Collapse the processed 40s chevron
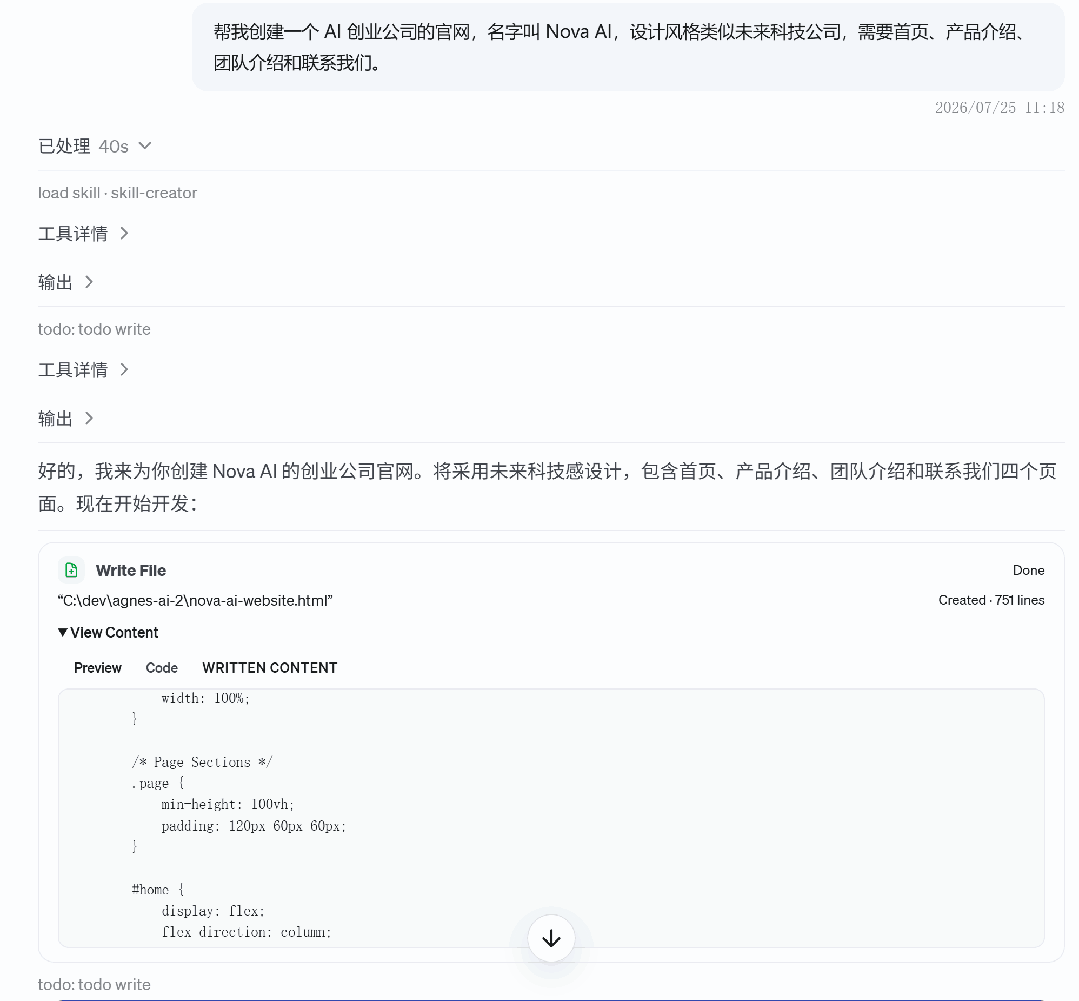Screen dimensions: 1079x1001 click(x=145, y=146)
